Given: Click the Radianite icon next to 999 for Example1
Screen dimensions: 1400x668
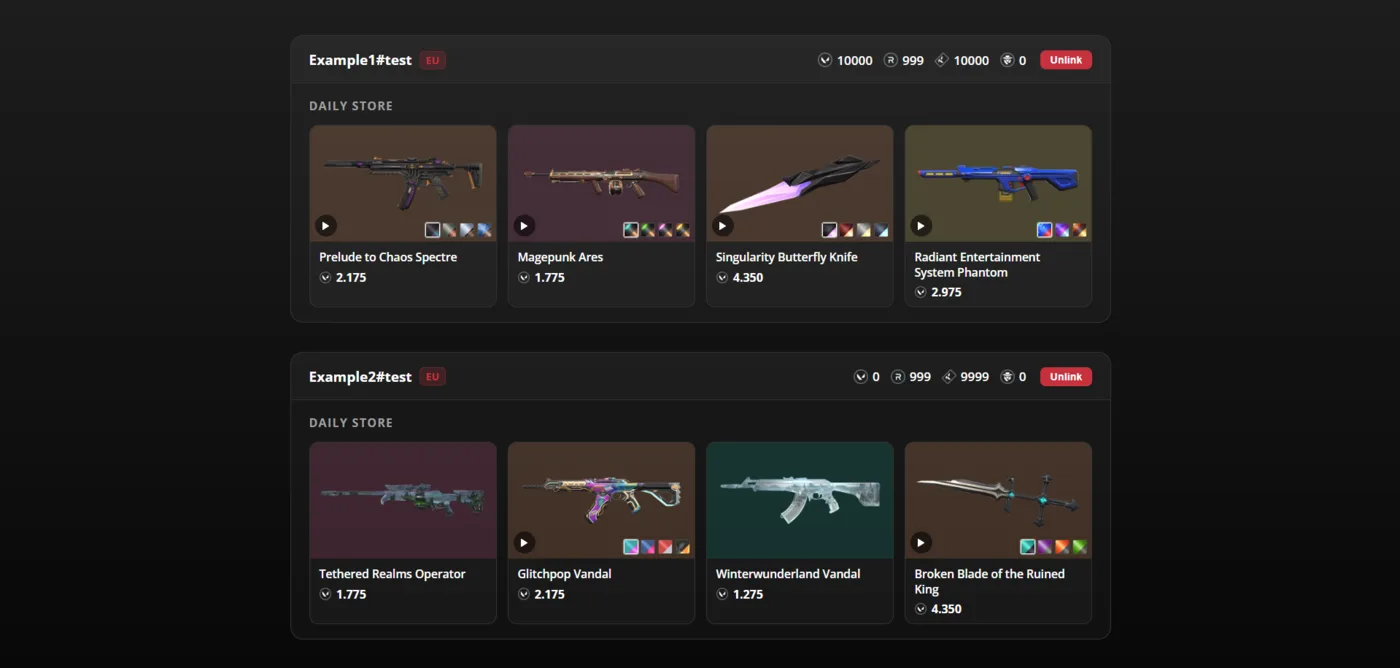Looking at the screenshot, I should (890, 60).
